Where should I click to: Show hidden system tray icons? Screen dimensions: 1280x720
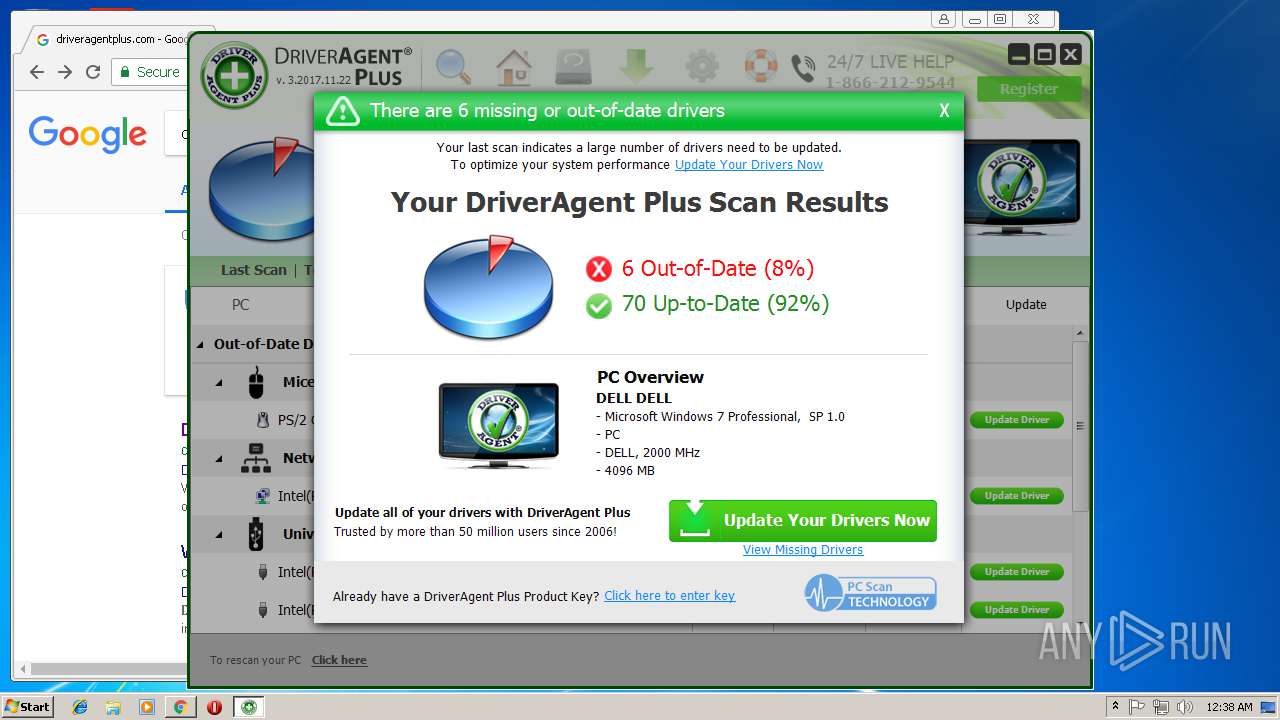(x=1116, y=707)
